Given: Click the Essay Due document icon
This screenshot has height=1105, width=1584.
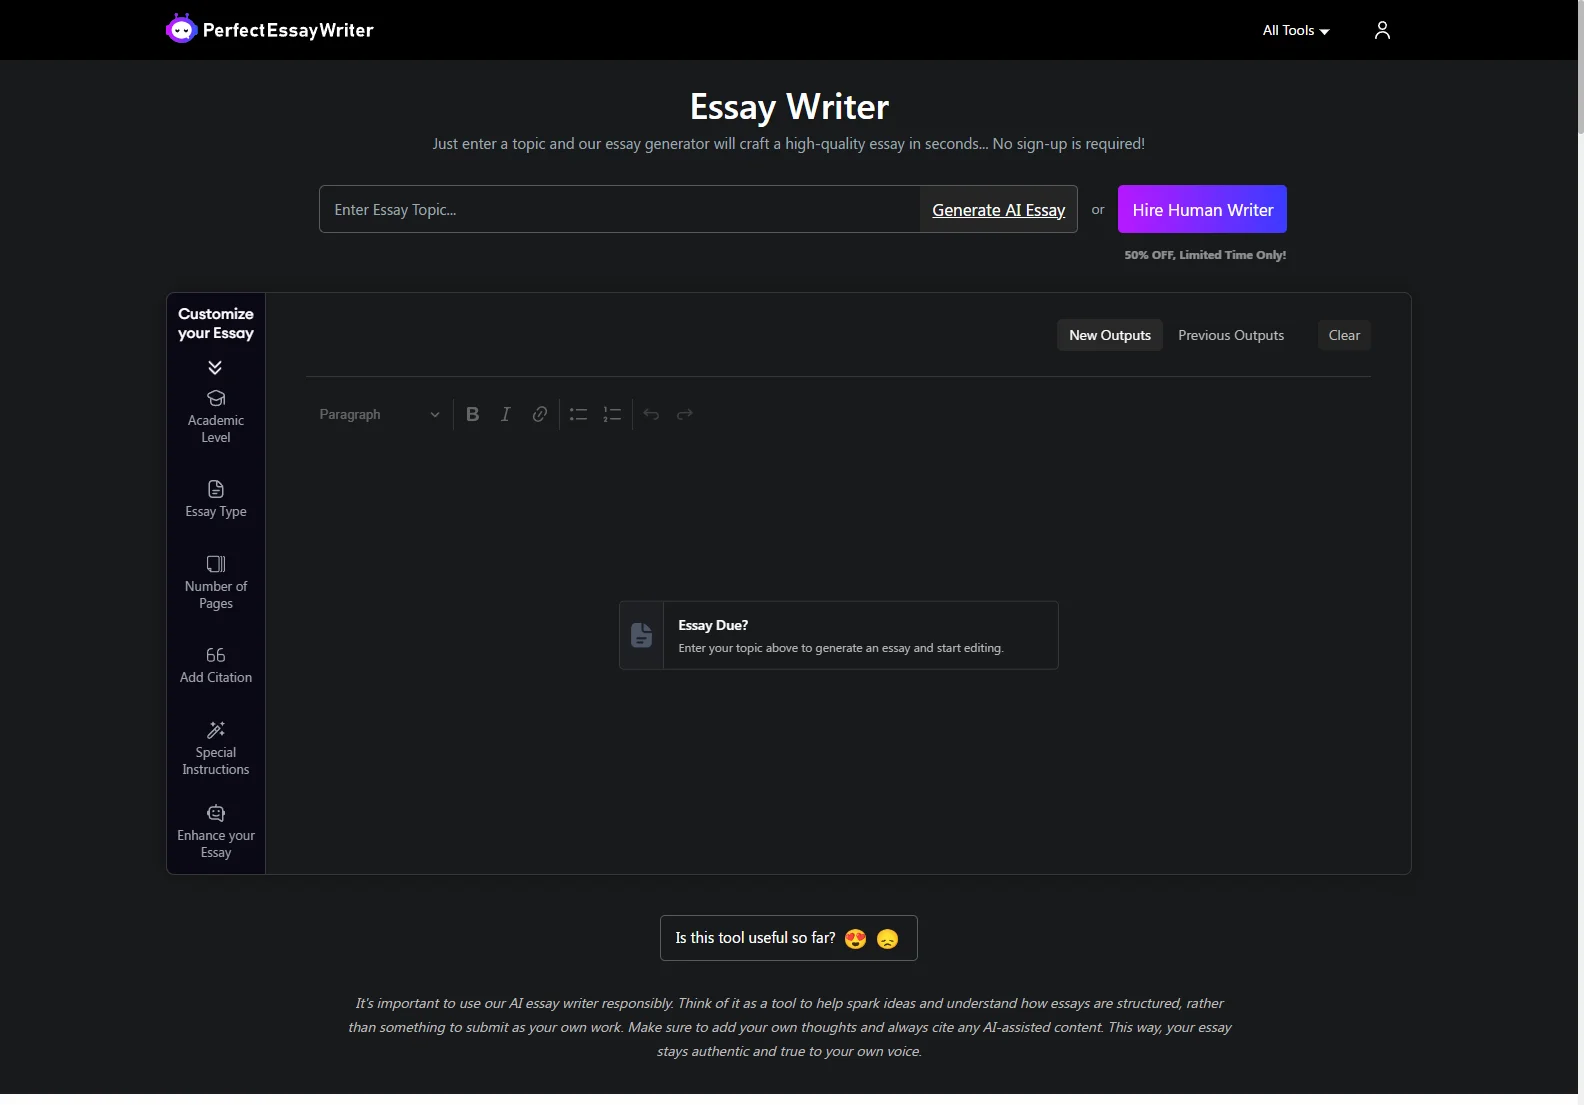Looking at the screenshot, I should (x=642, y=635).
